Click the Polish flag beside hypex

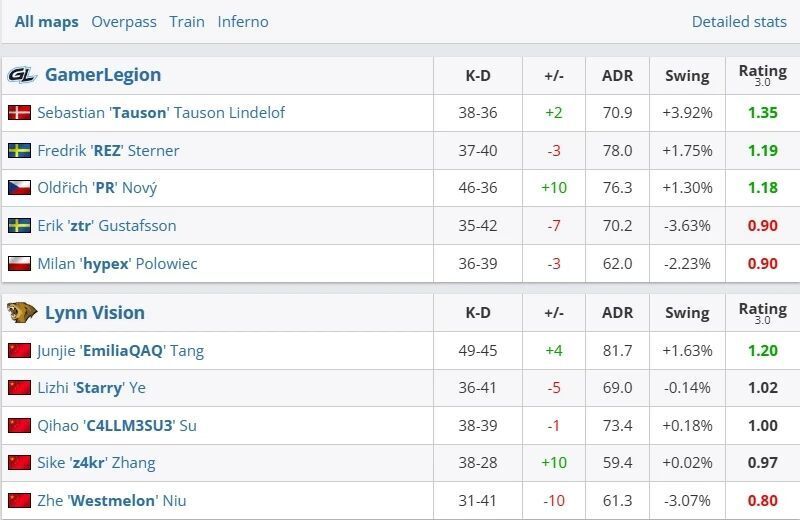[19, 264]
